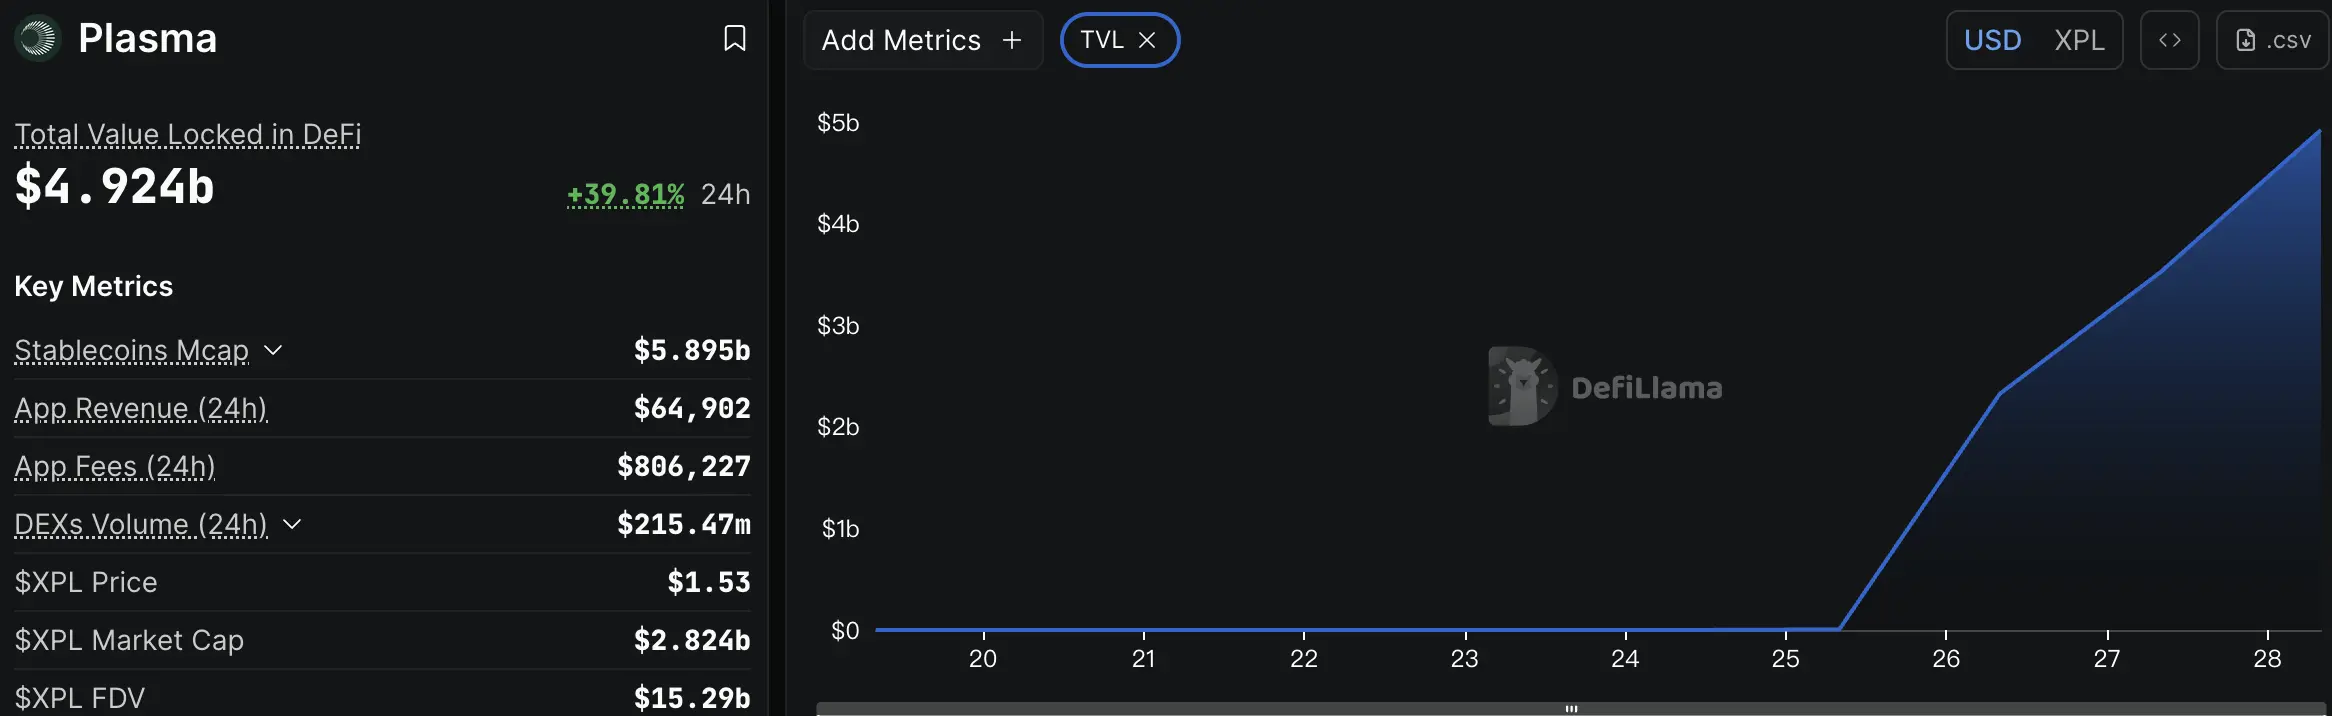Viewport: 2332px width, 716px height.
Task: Click the +39.81% 24h change value
Action: (x=626, y=194)
